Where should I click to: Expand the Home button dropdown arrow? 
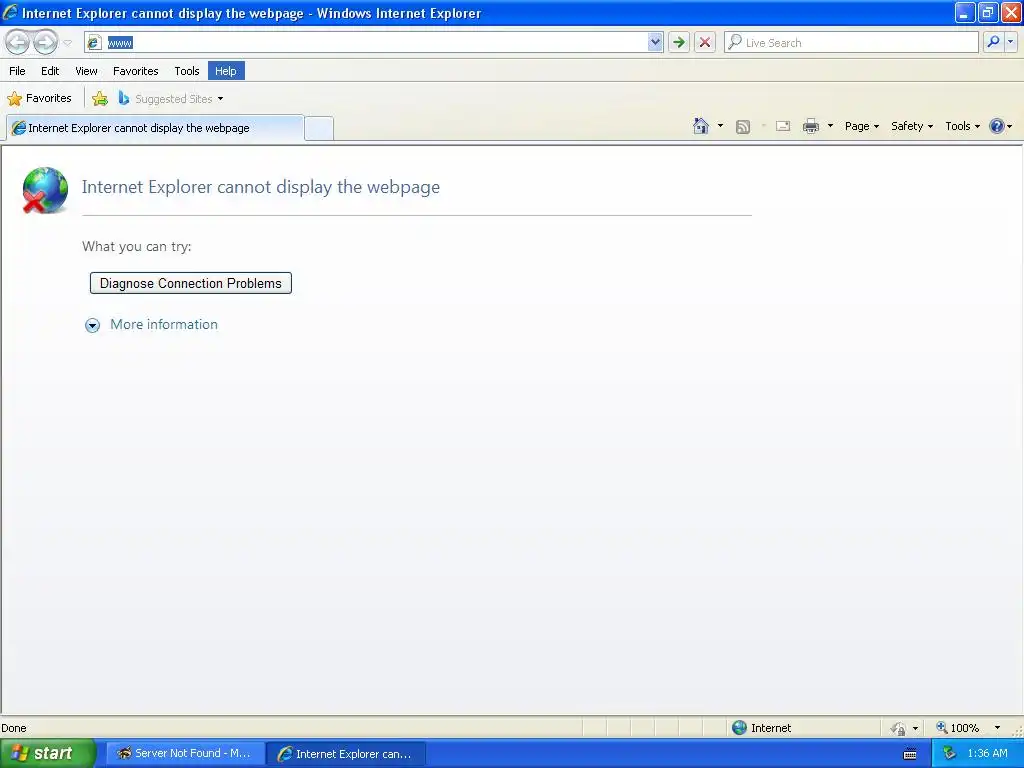click(x=720, y=126)
